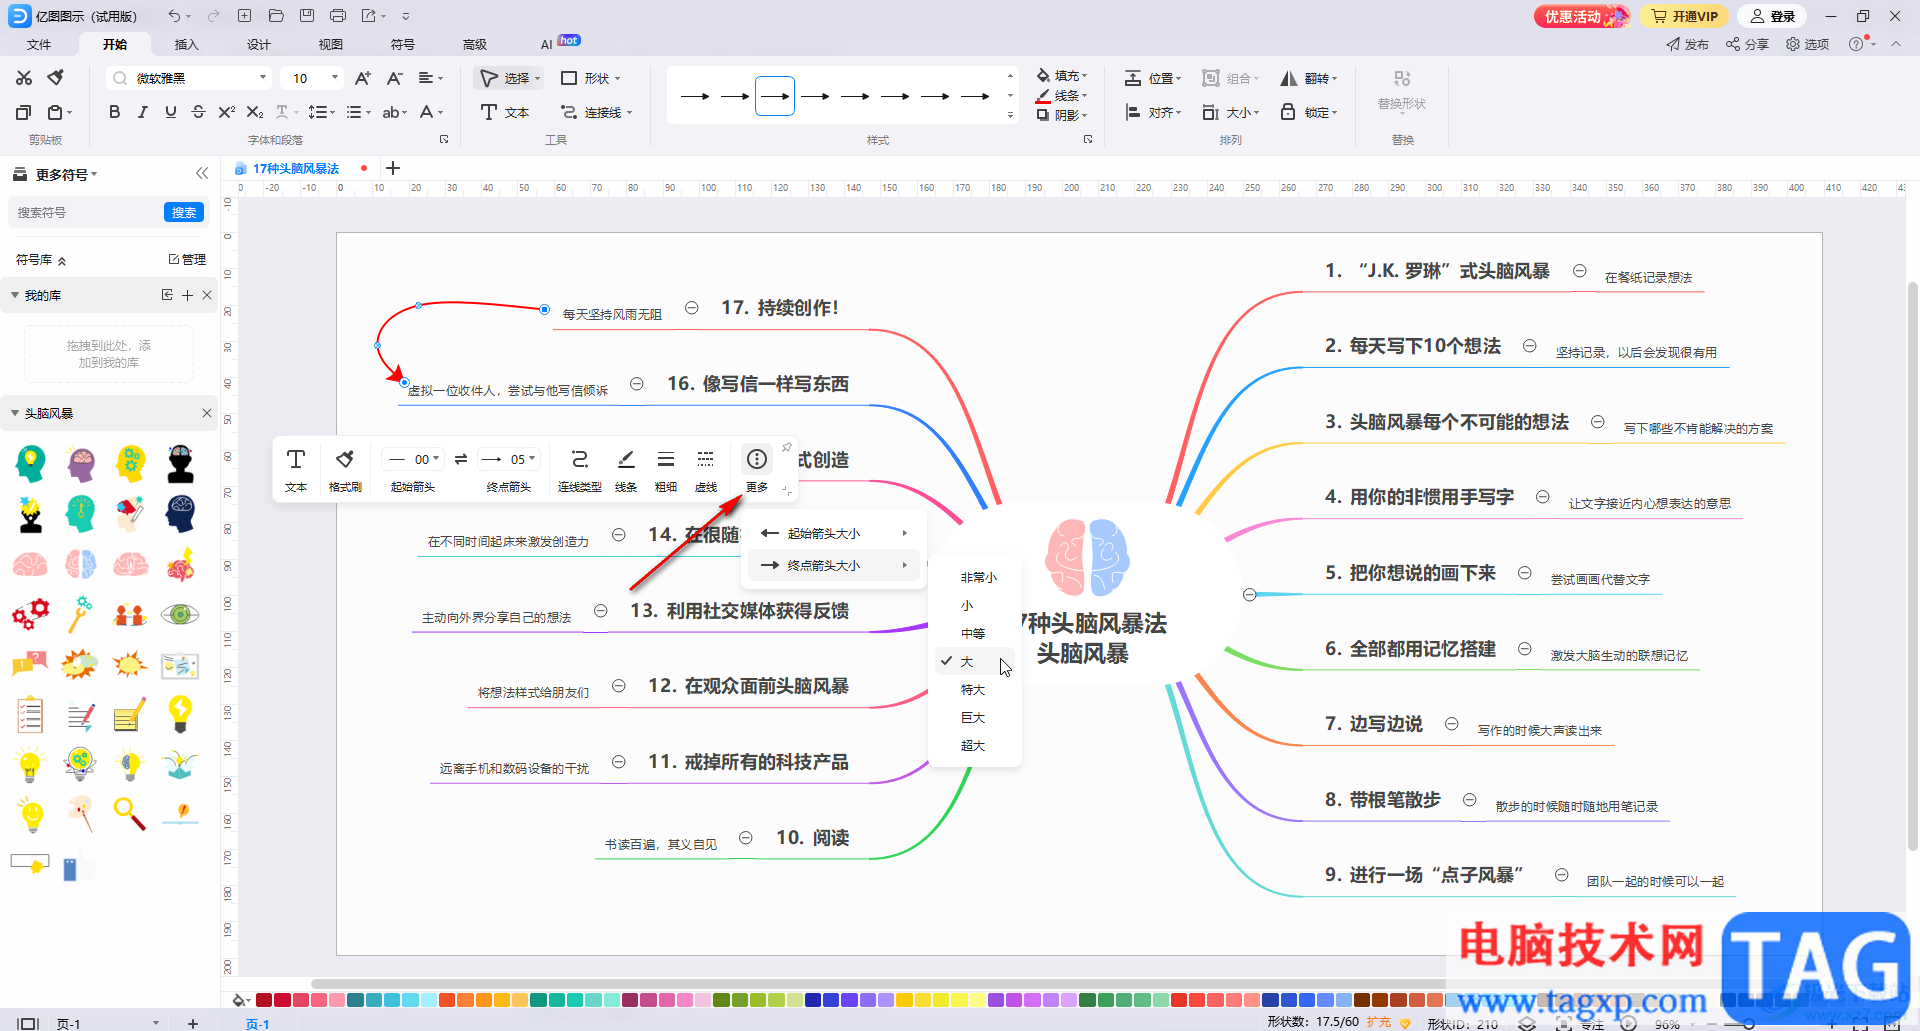Decrease font size icon
Viewport: 1920px width, 1031px height.
point(395,78)
